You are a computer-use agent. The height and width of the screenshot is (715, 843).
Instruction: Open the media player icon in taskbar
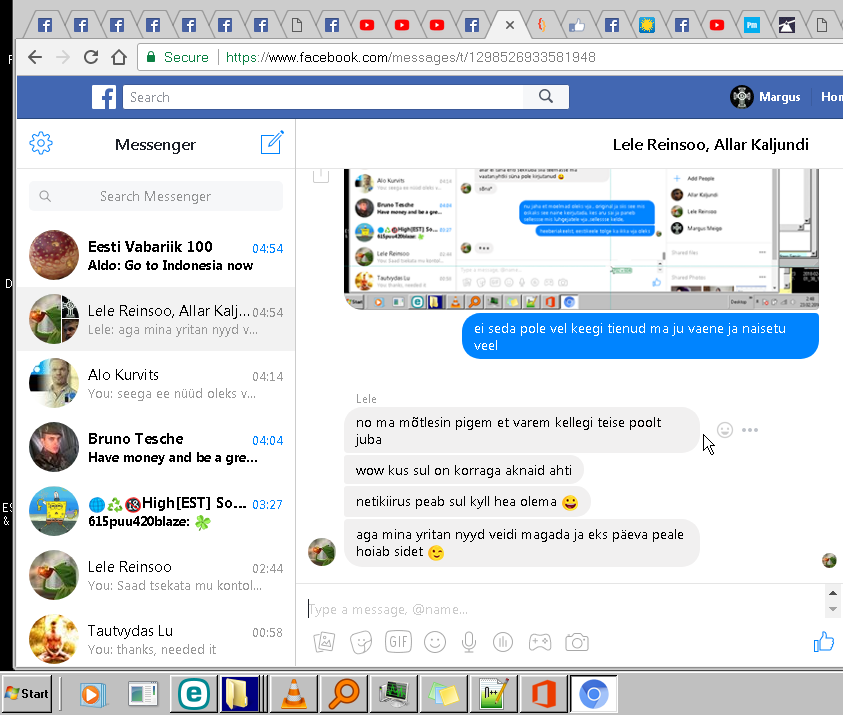point(94,694)
